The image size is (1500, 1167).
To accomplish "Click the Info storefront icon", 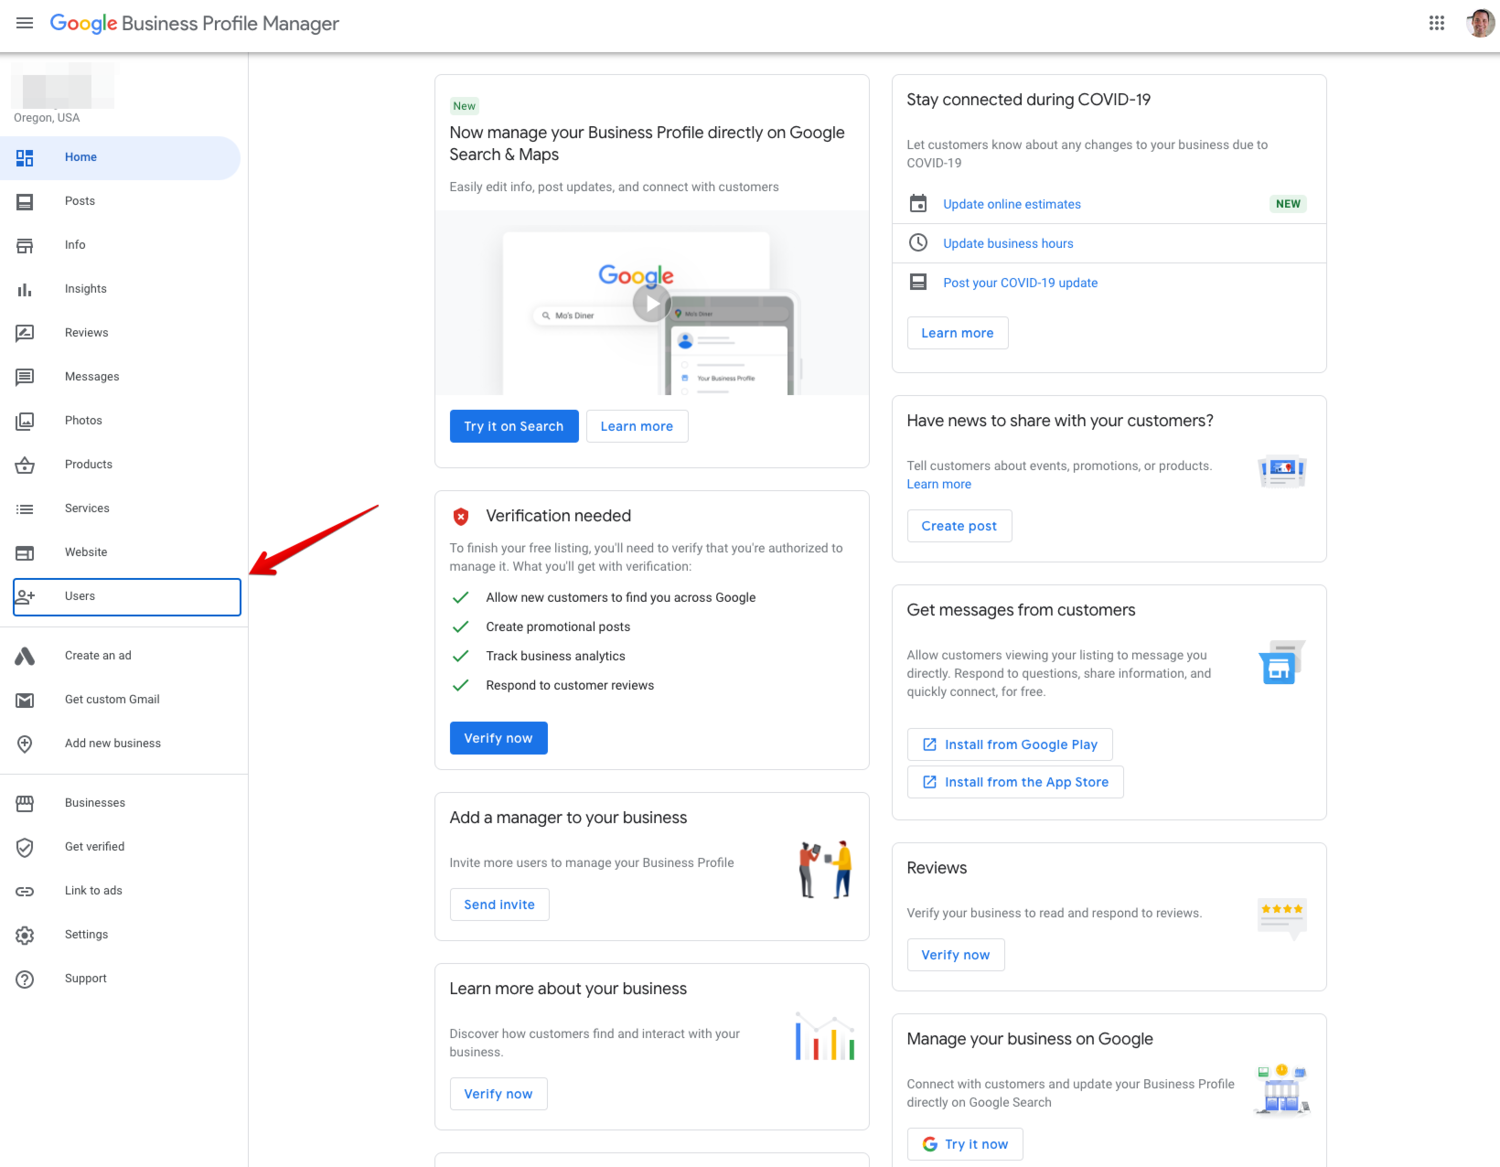I will pos(25,245).
